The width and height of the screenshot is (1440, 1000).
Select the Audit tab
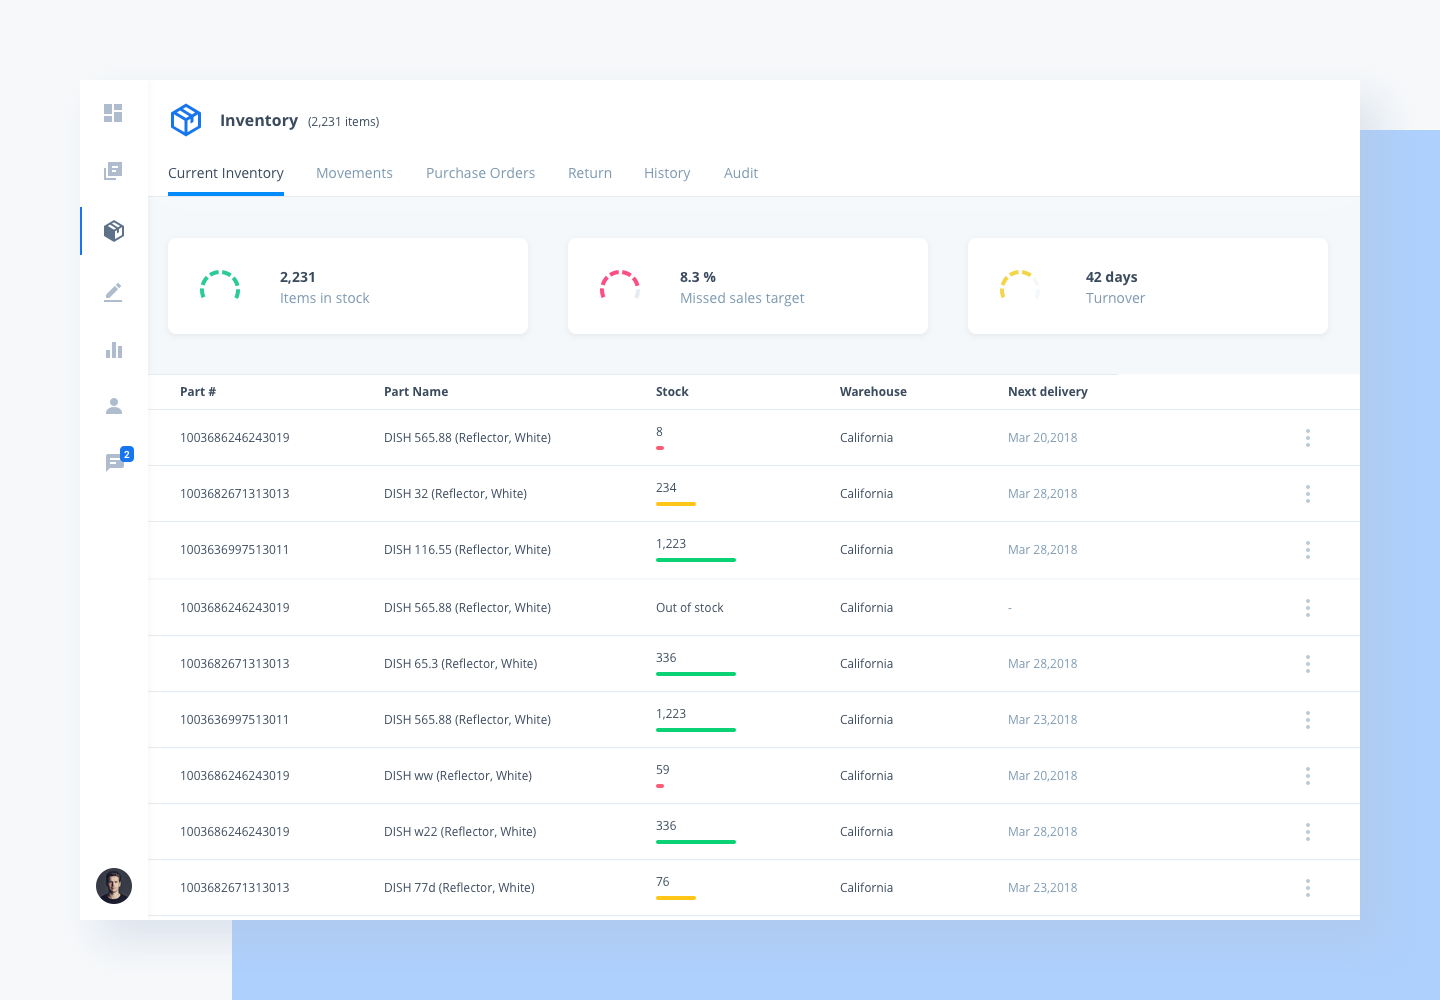click(741, 173)
